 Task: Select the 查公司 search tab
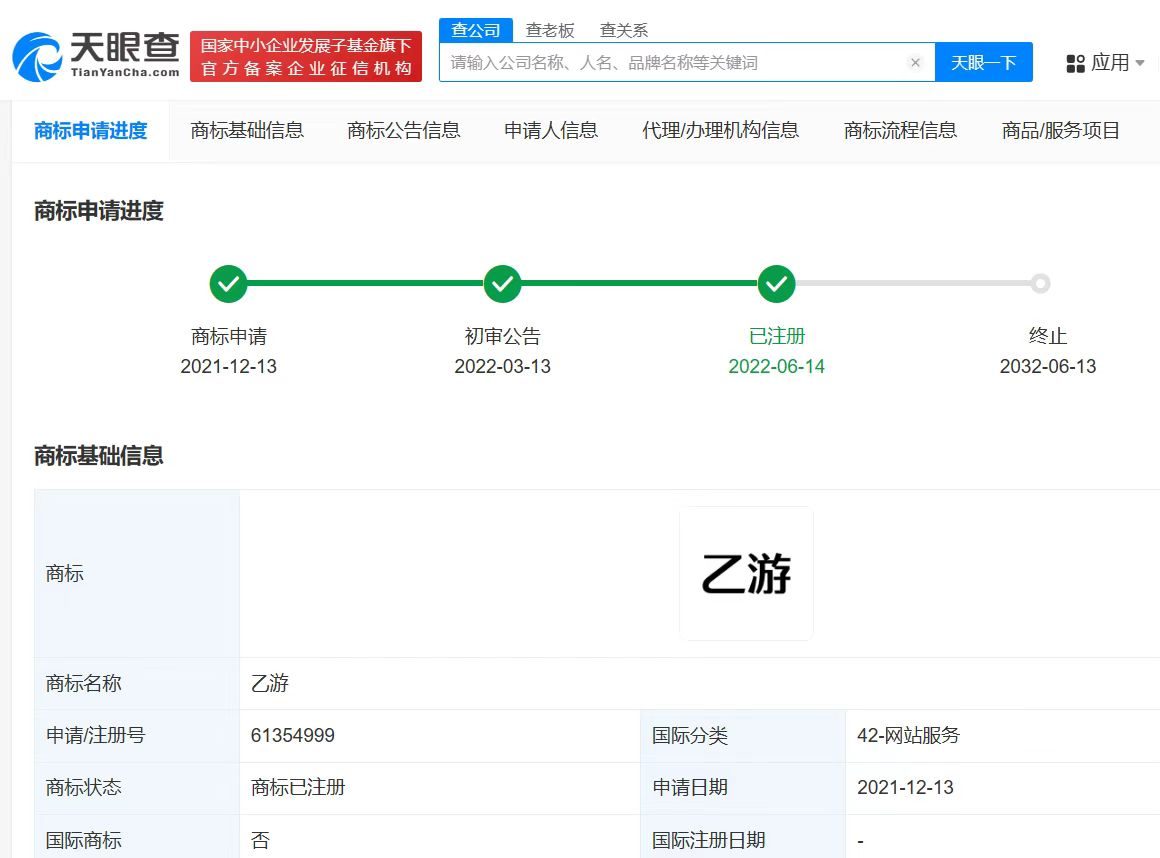point(475,30)
